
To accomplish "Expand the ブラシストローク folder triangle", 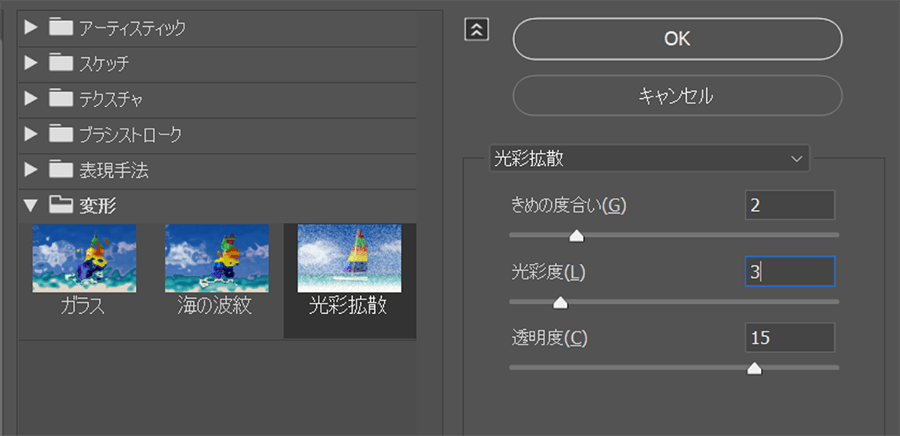I will [31, 133].
